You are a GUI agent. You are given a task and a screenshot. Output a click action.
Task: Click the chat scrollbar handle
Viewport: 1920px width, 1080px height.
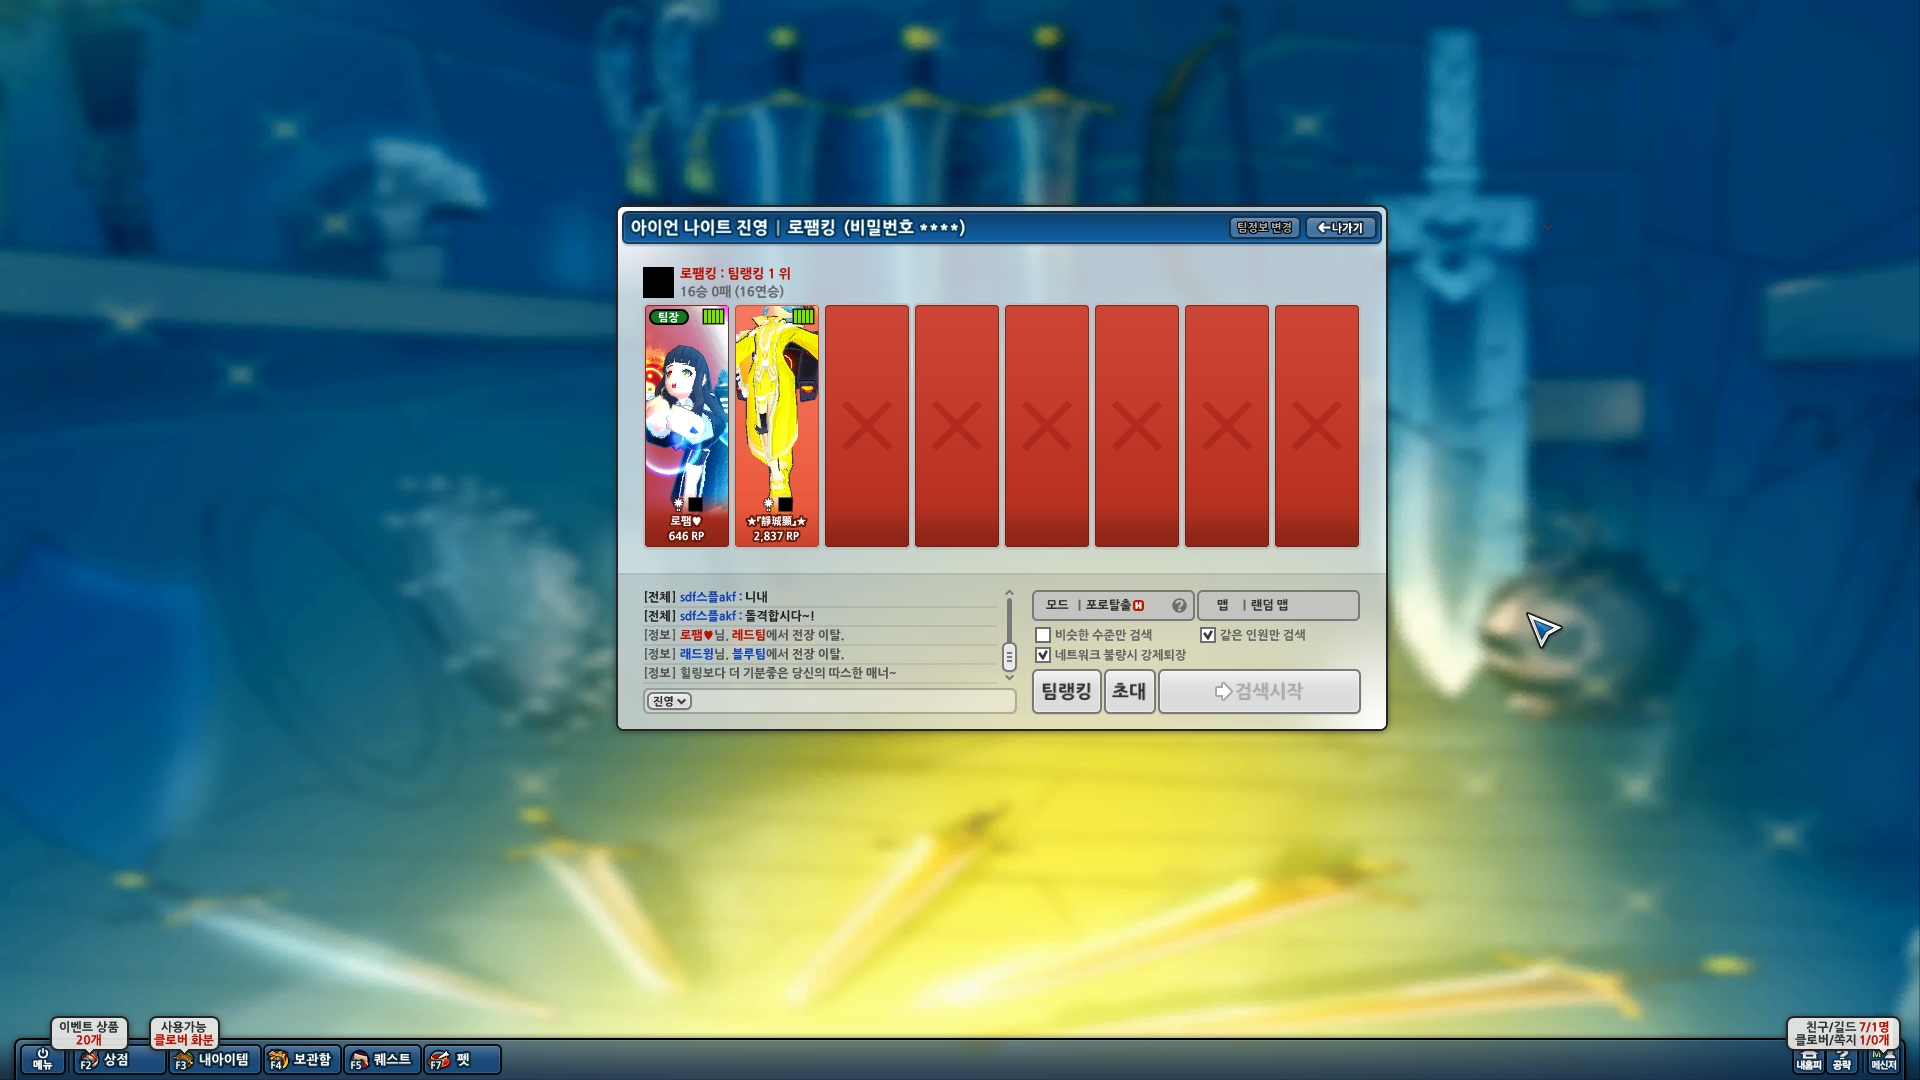1009,657
